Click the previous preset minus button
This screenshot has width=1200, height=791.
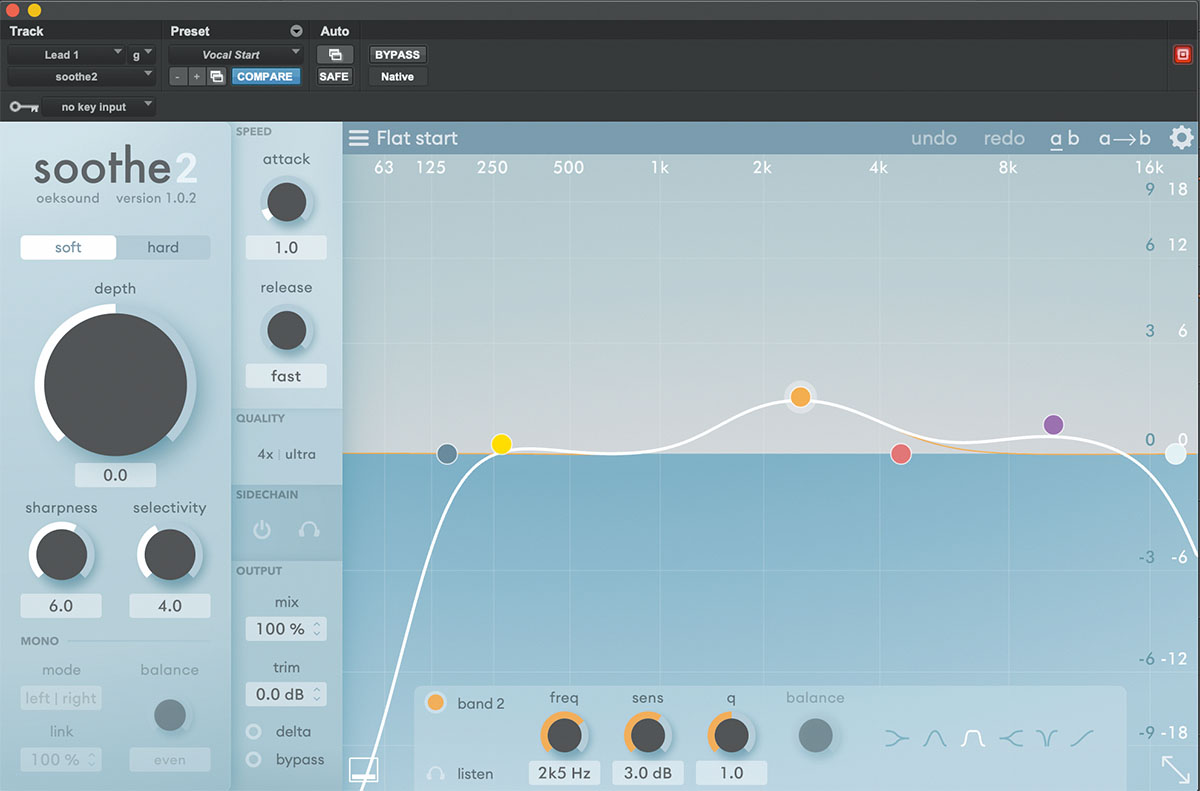tap(177, 76)
